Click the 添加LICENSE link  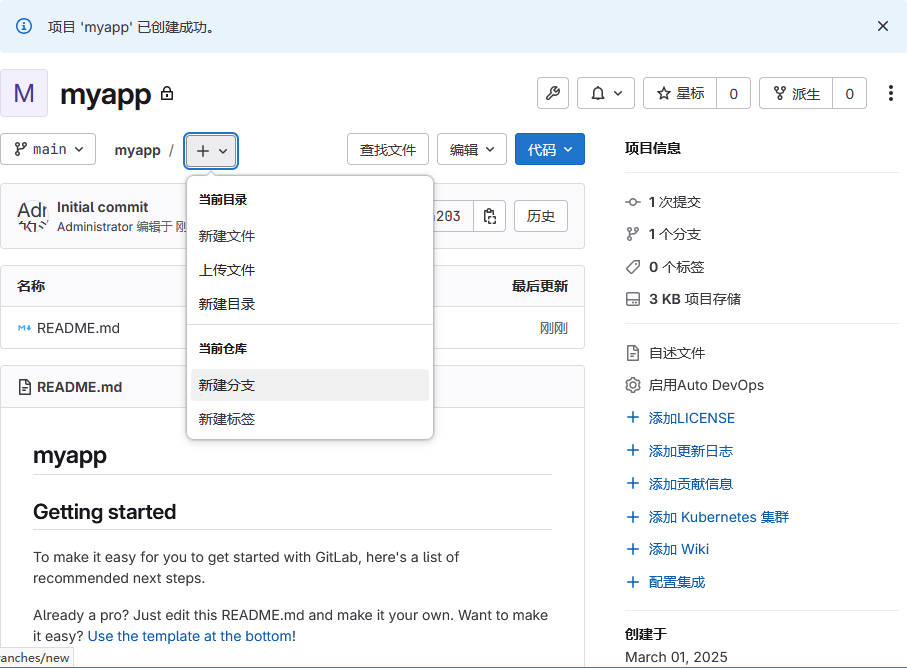[691, 418]
